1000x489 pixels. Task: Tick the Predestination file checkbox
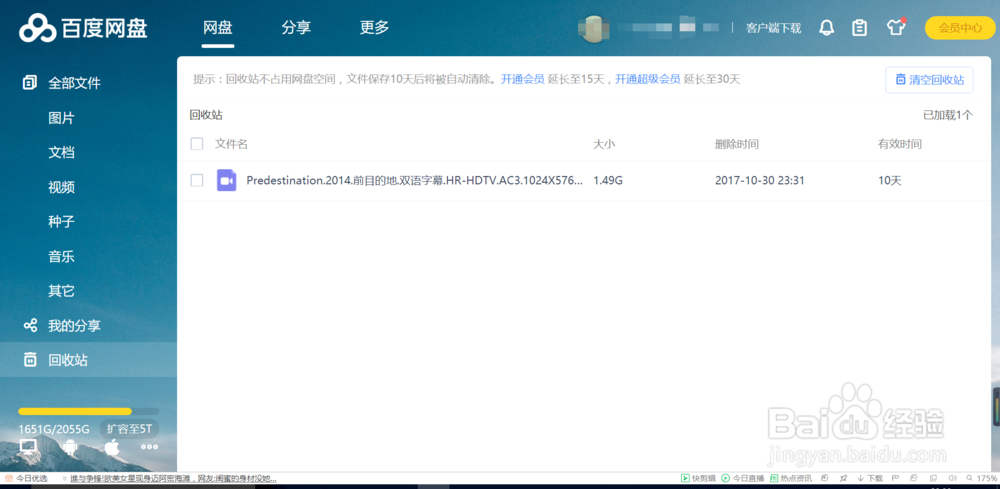coord(197,180)
